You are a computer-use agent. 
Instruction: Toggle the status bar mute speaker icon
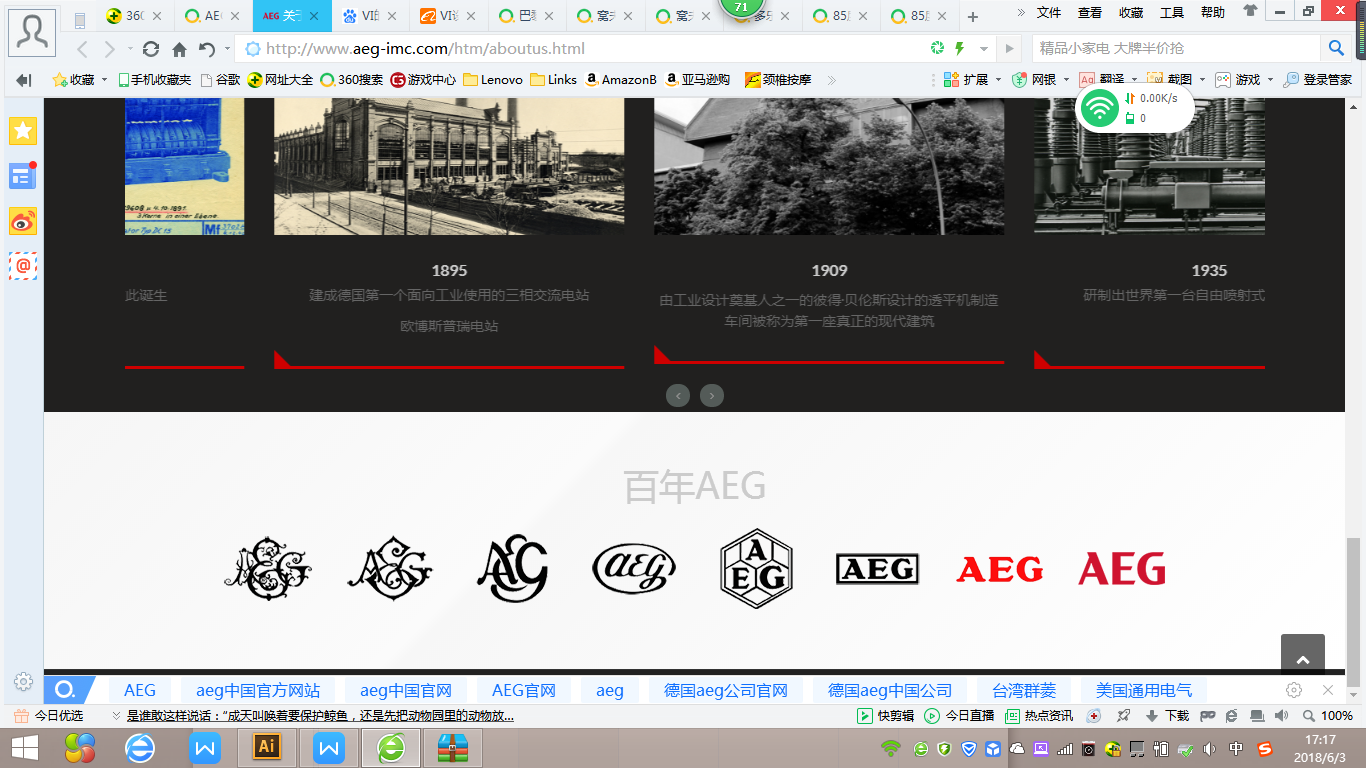1280,716
